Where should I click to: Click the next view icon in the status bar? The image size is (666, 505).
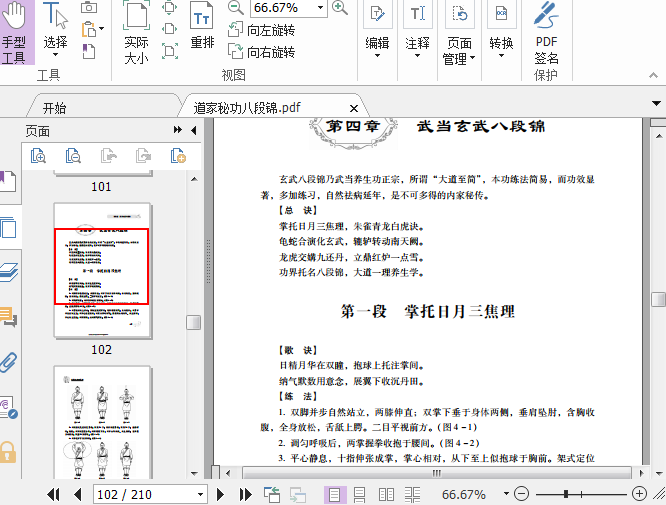pyautogui.click(x=298, y=494)
